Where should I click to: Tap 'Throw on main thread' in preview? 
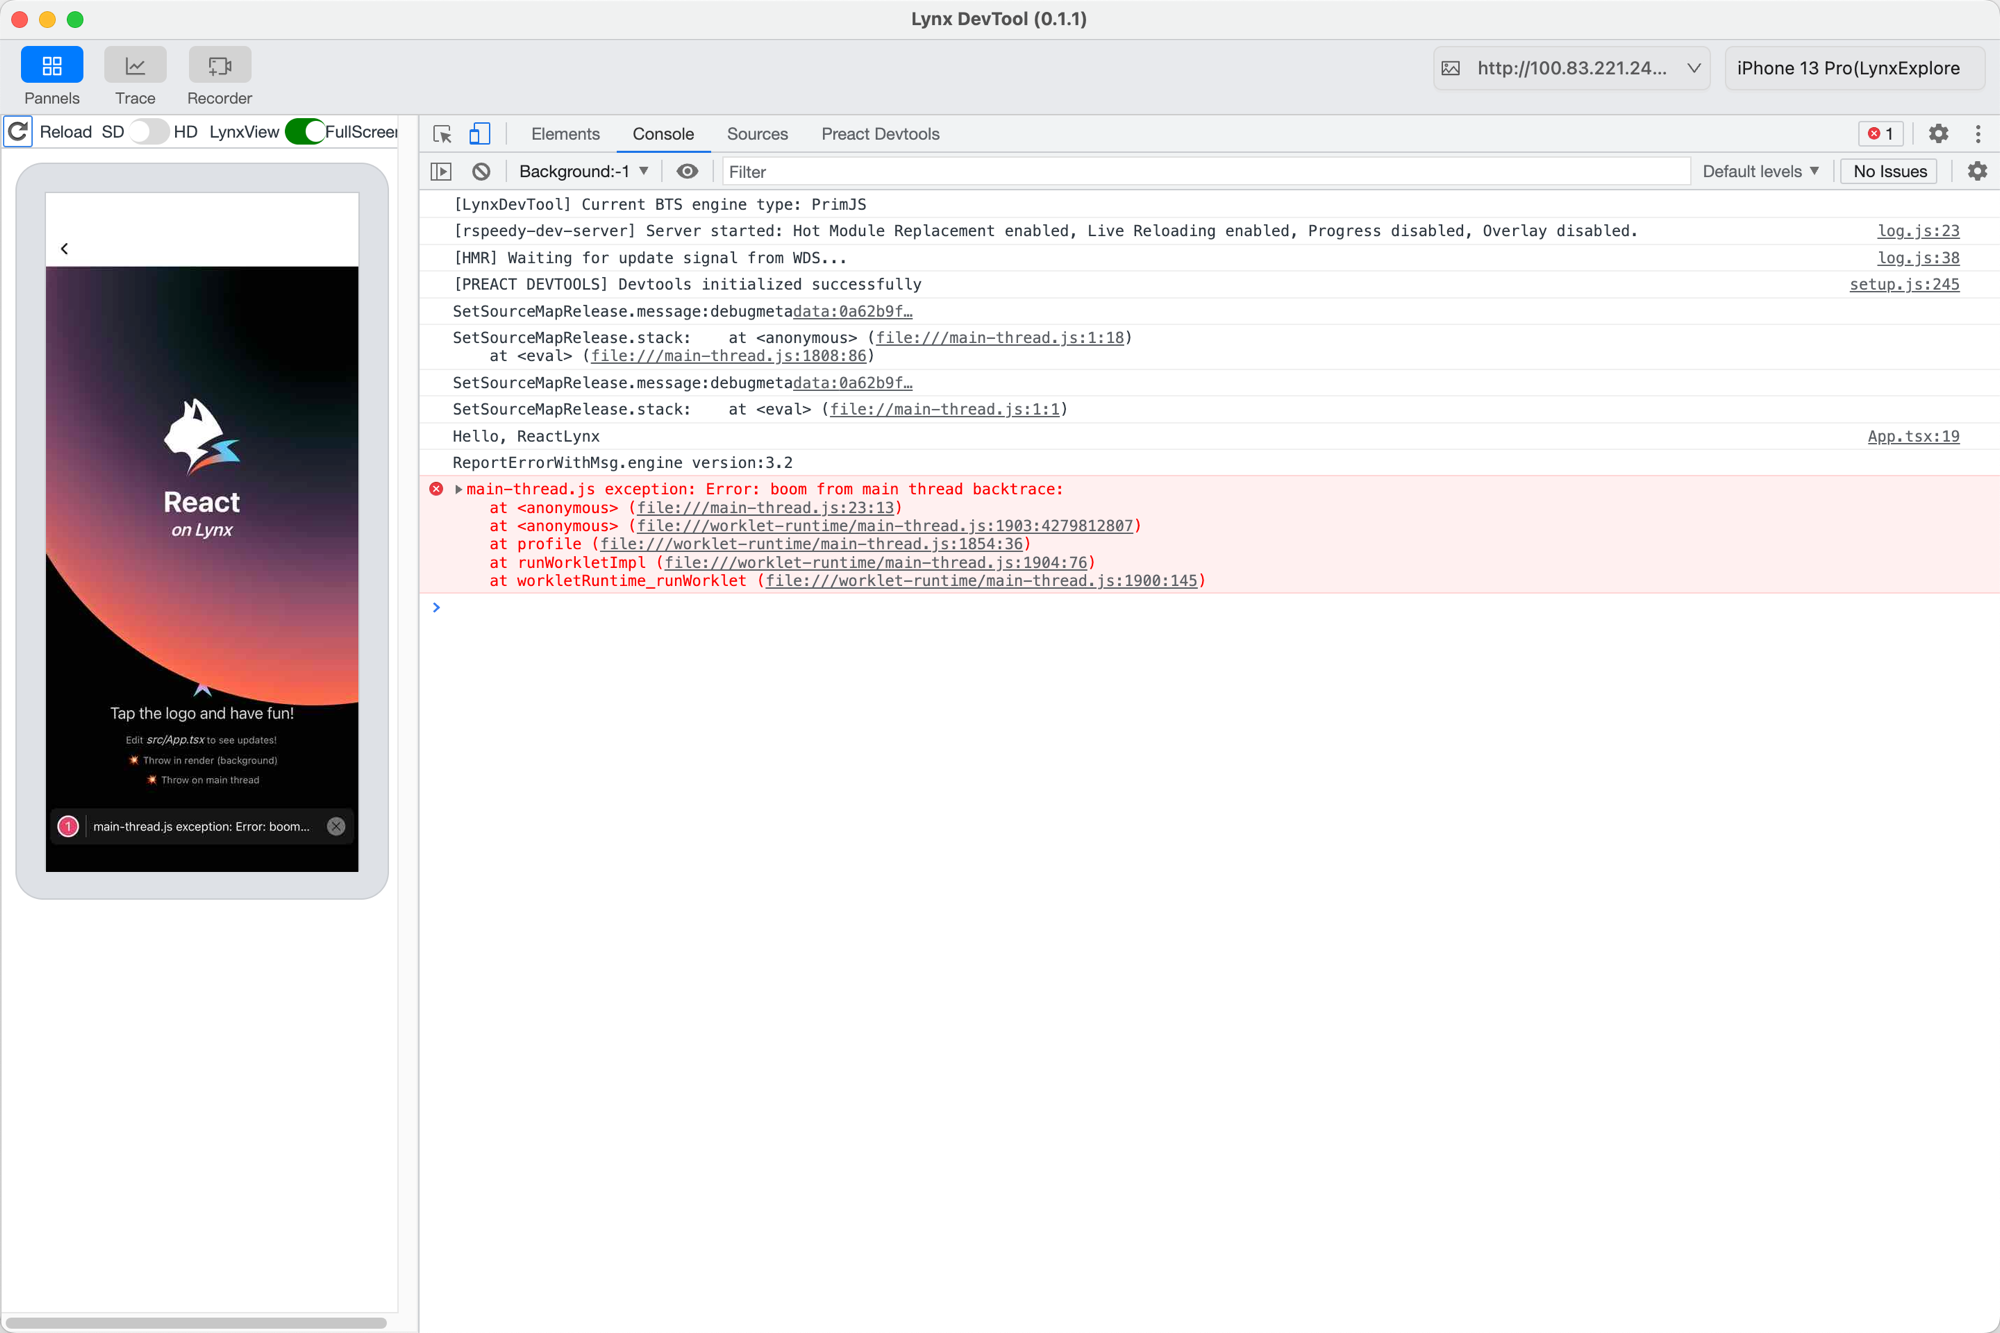[203, 781]
